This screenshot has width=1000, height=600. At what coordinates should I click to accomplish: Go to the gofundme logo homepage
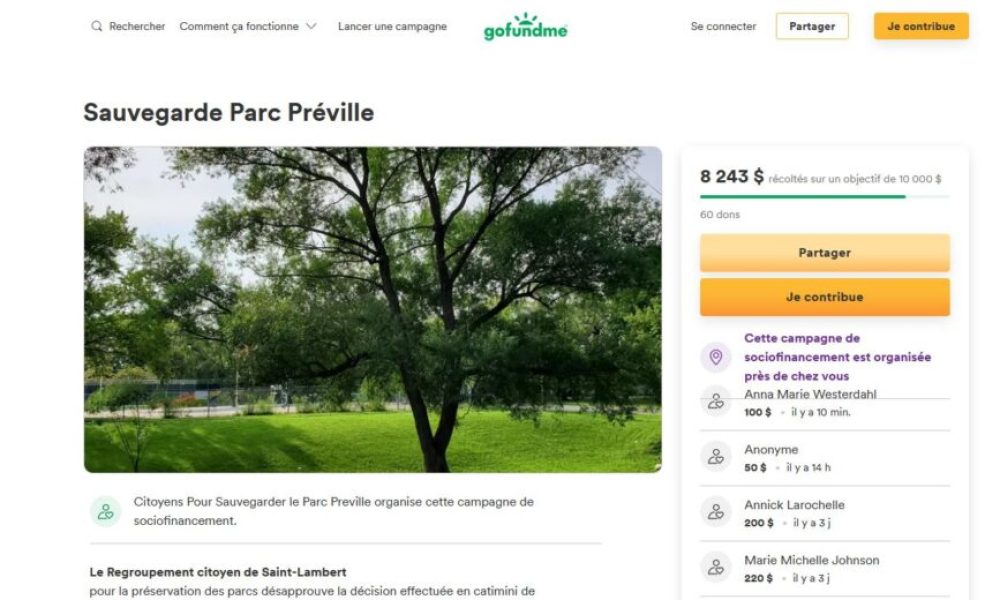pos(525,27)
